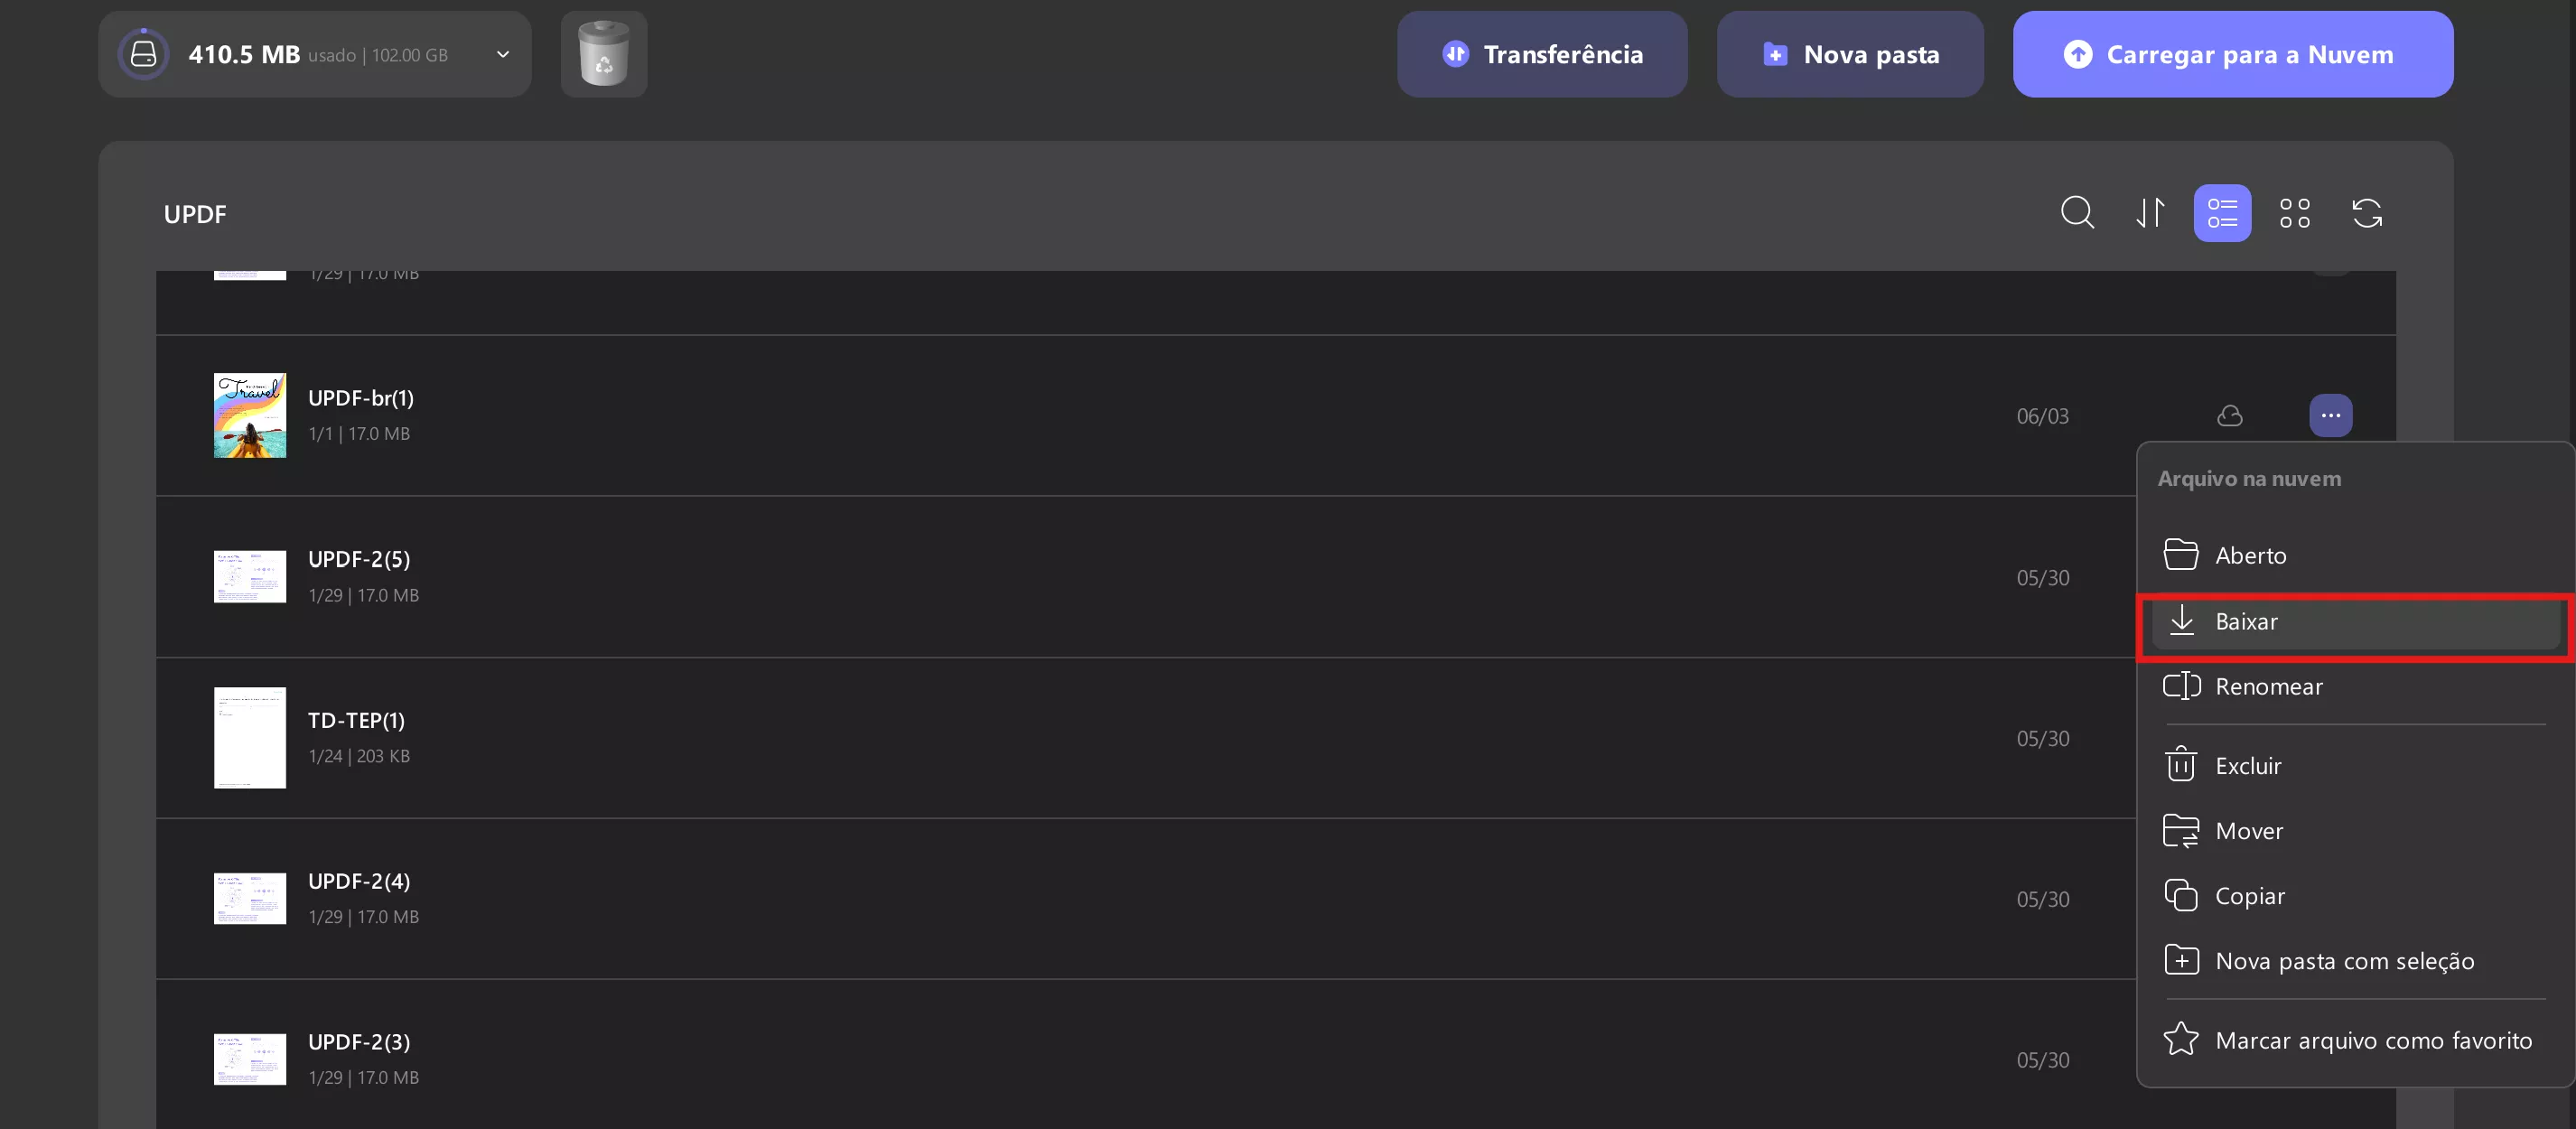Open the sort order icon

pyautogui.click(x=2150, y=212)
